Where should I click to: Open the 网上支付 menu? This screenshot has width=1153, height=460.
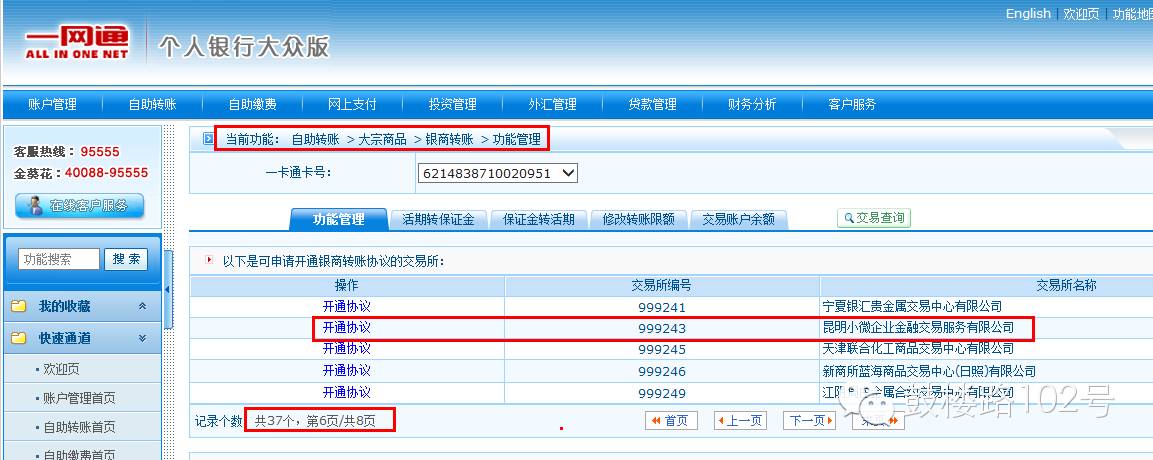352,104
